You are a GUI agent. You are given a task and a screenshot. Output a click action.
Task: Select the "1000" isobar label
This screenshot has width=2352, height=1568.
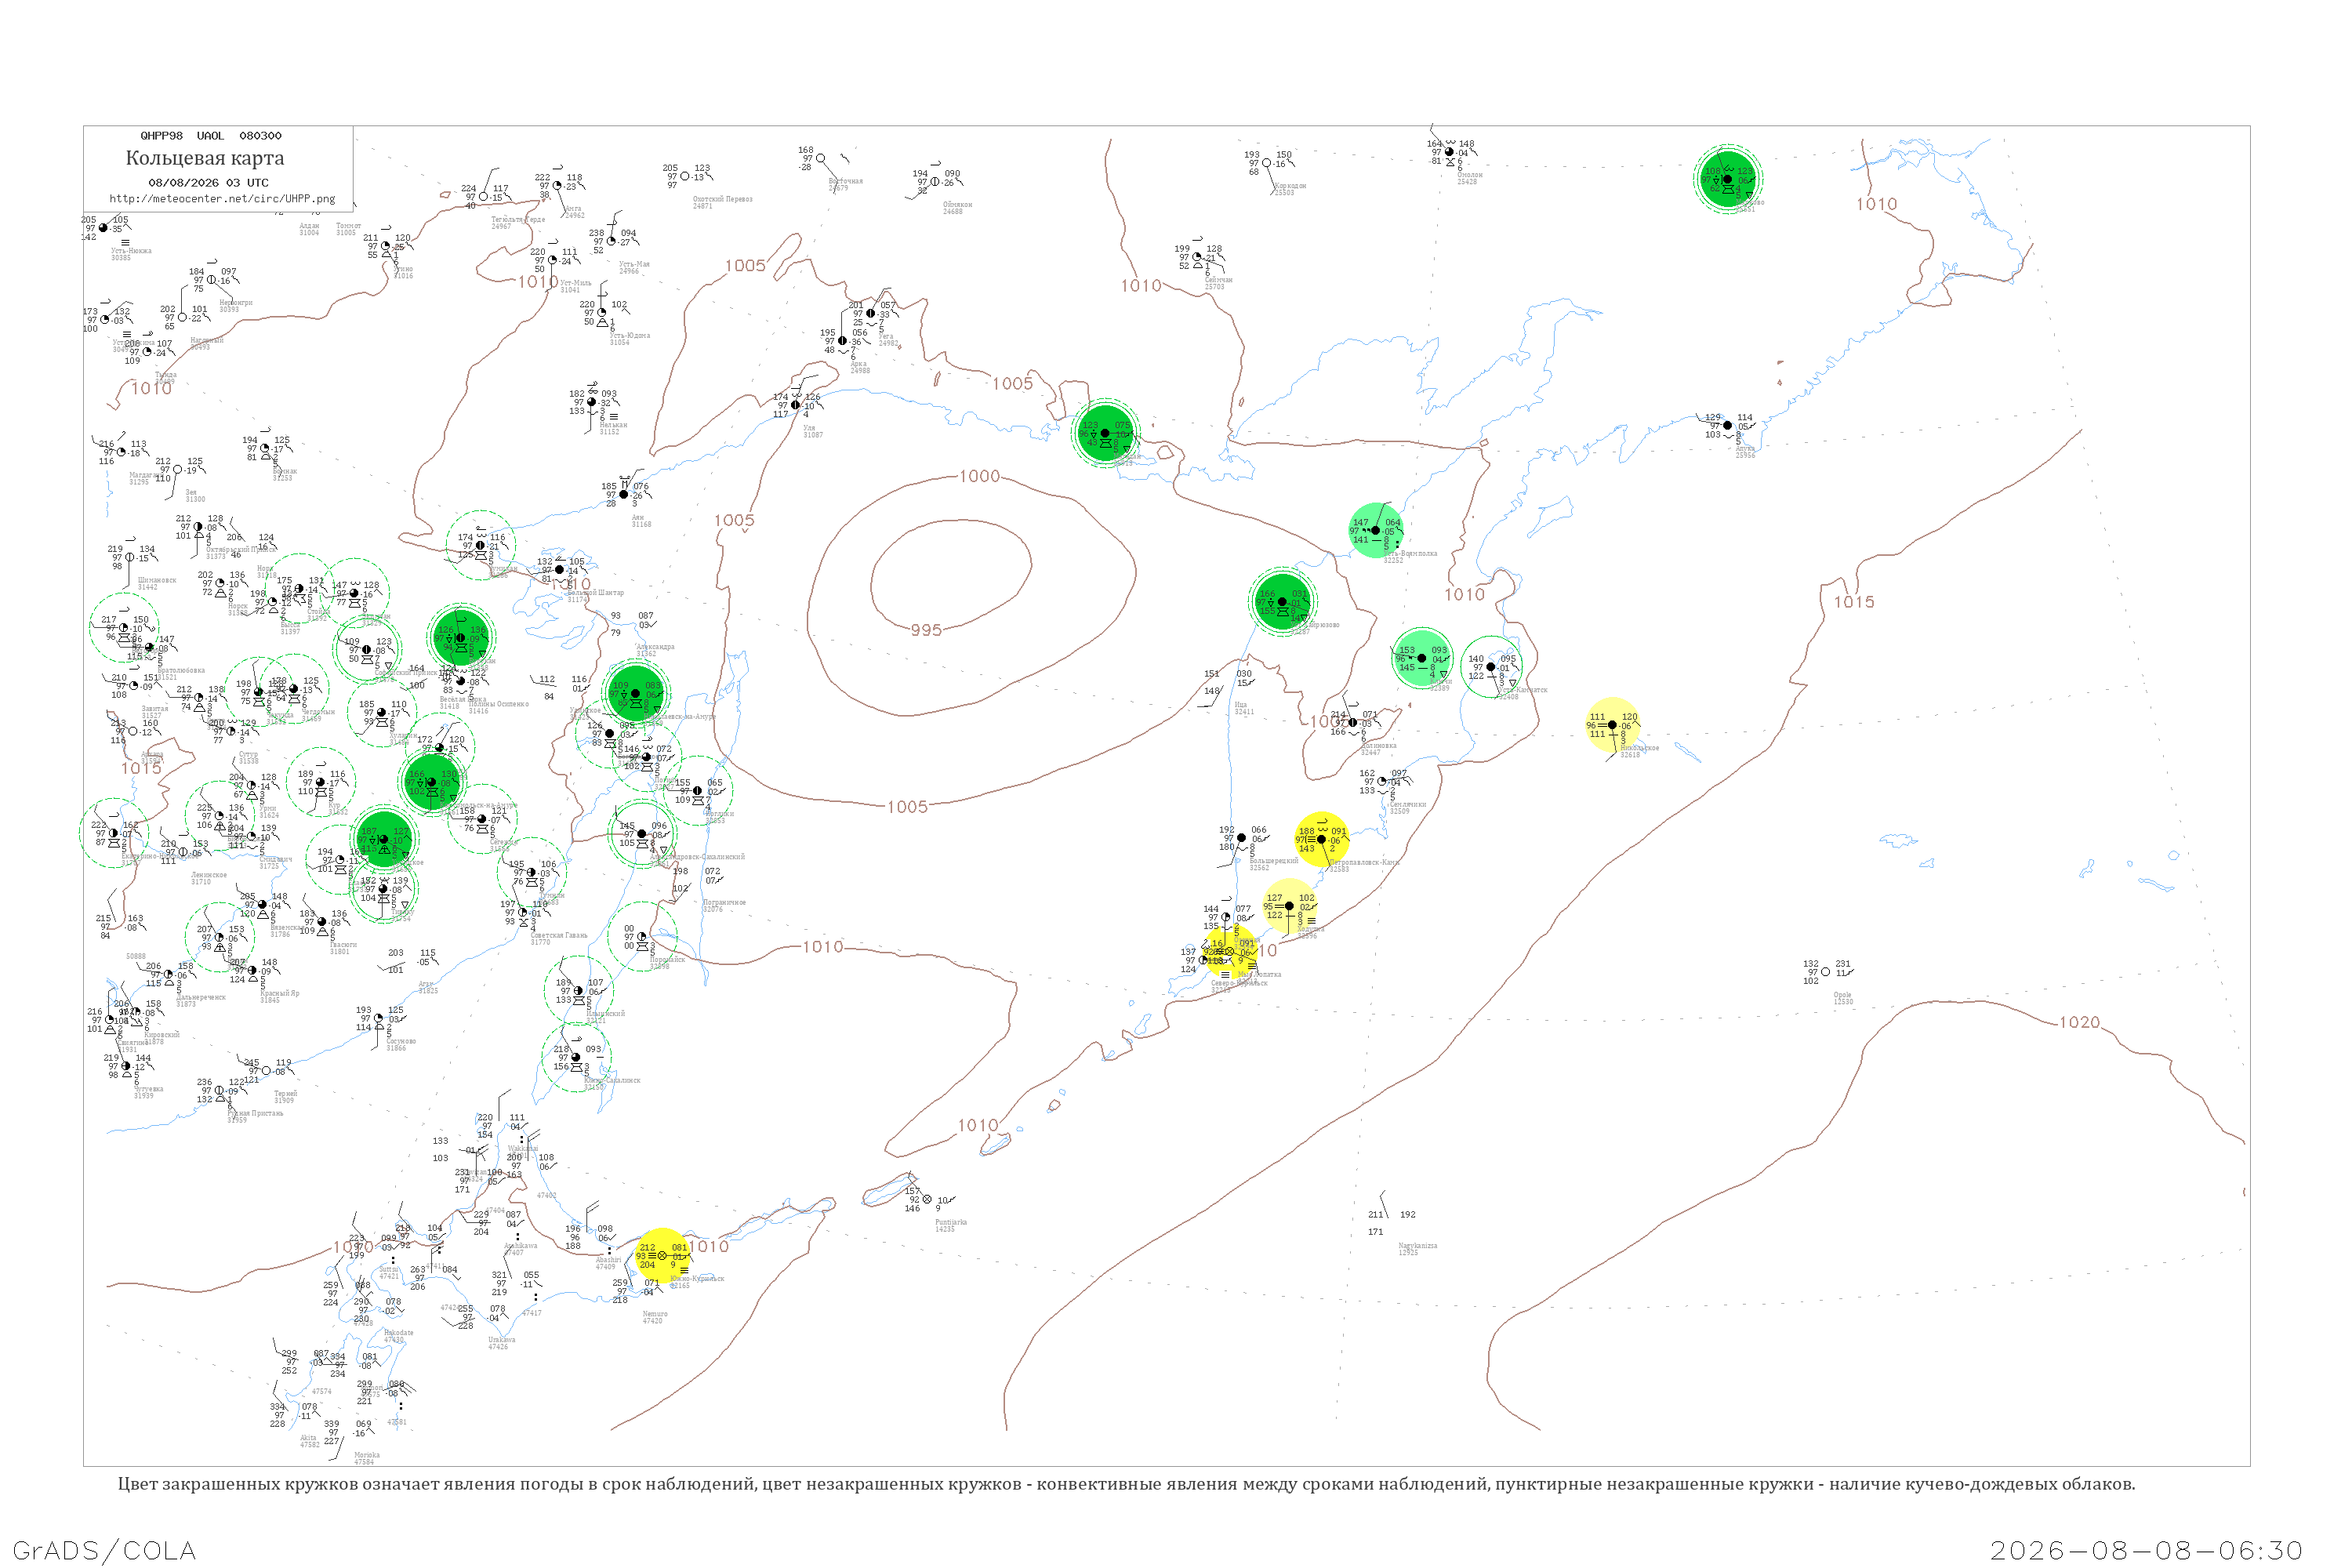click(x=979, y=476)
